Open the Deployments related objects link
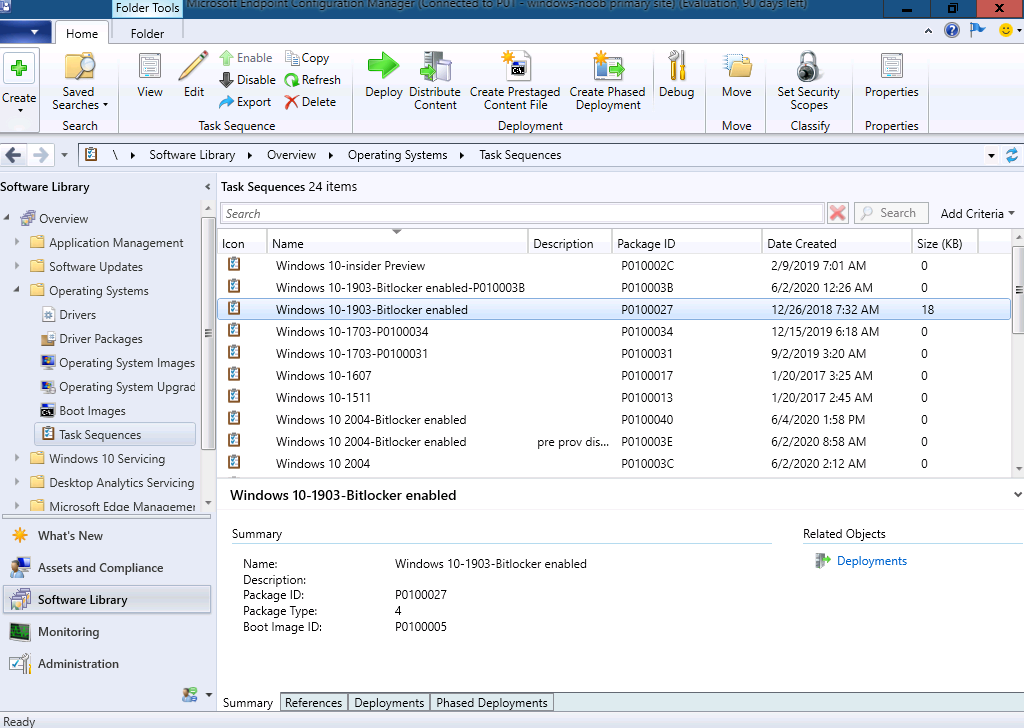The width and height of the screenshot is (1024, 728). pyautogui.click(x=871, y=561)
